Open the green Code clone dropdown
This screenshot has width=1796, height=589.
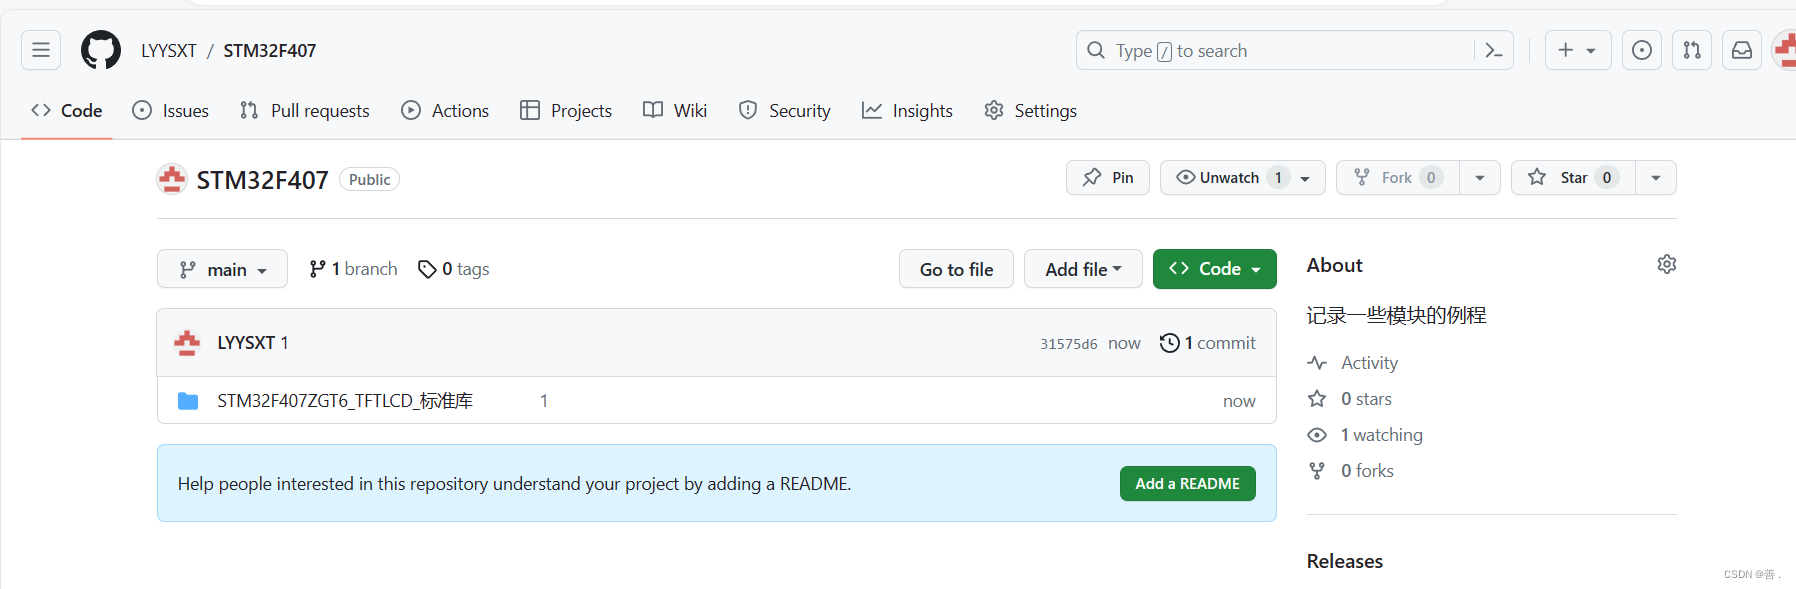coord(1215,269)
